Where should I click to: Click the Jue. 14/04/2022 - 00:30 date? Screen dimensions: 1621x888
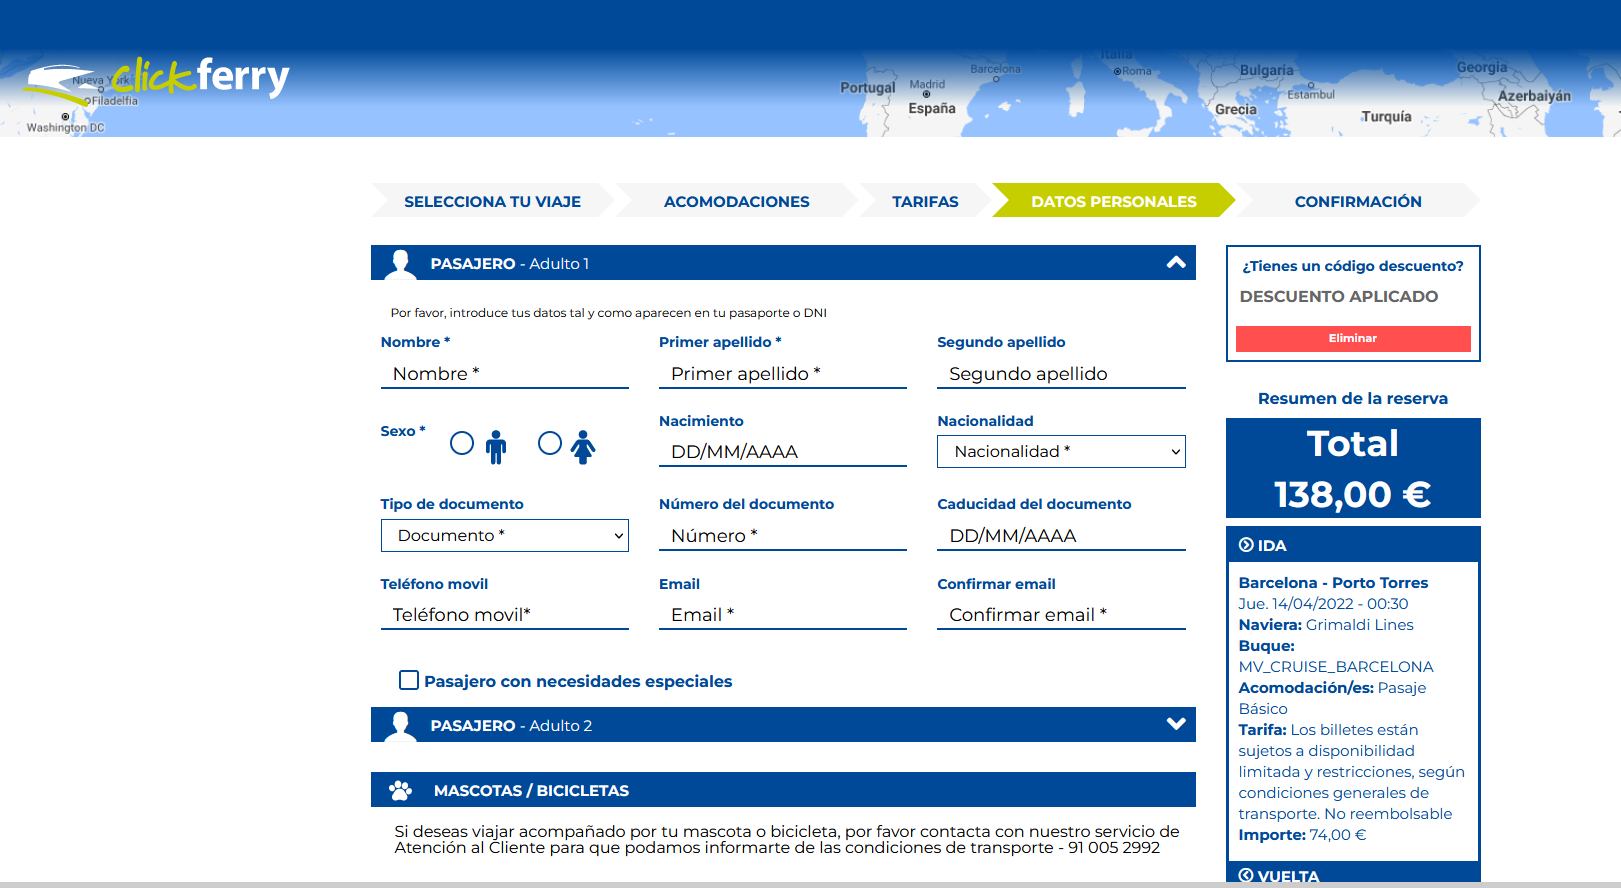click(1323, 604)
